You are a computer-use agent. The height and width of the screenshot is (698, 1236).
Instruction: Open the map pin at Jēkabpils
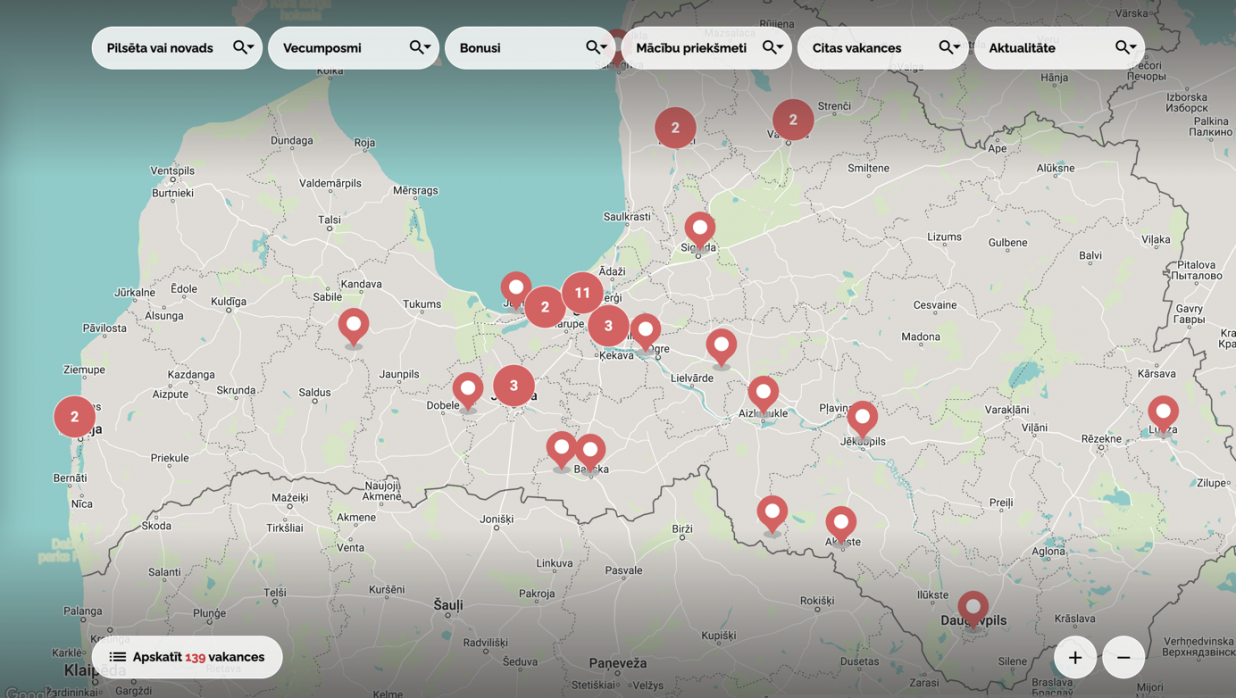[862, 418]
